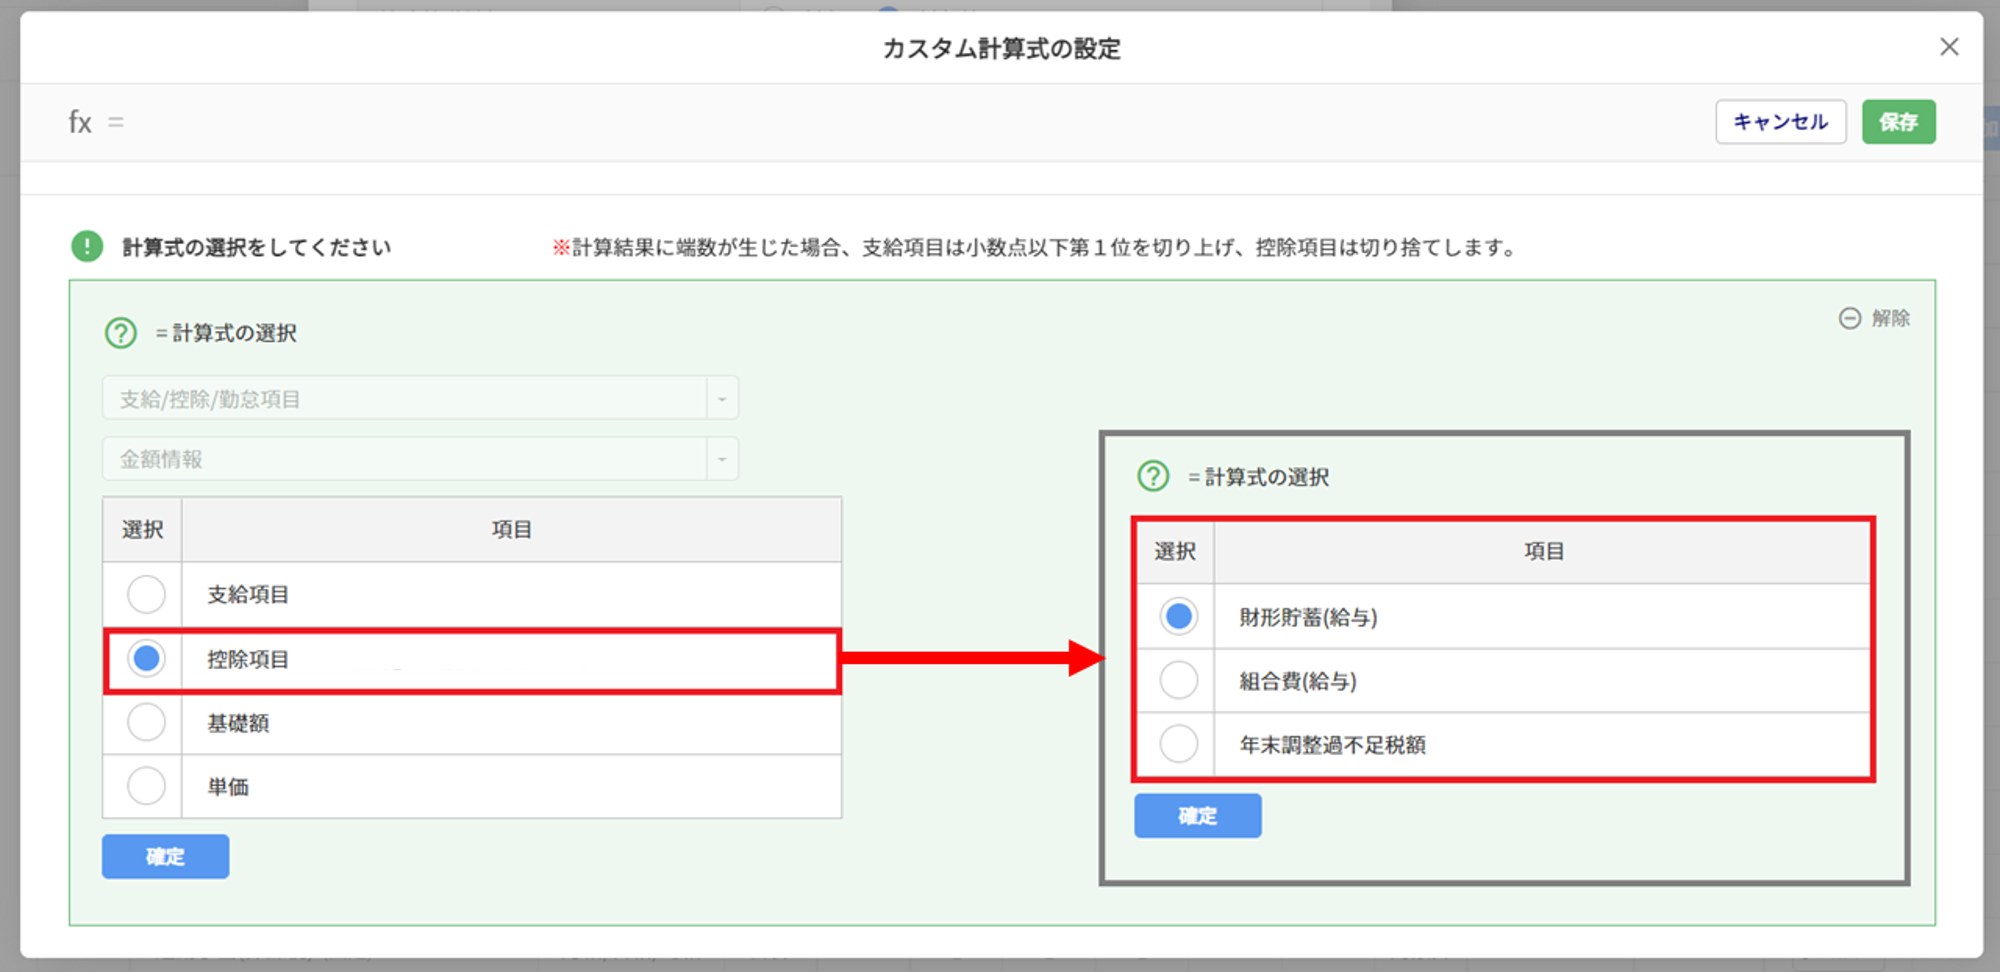Click the 単価 row text

coord(228,787)
